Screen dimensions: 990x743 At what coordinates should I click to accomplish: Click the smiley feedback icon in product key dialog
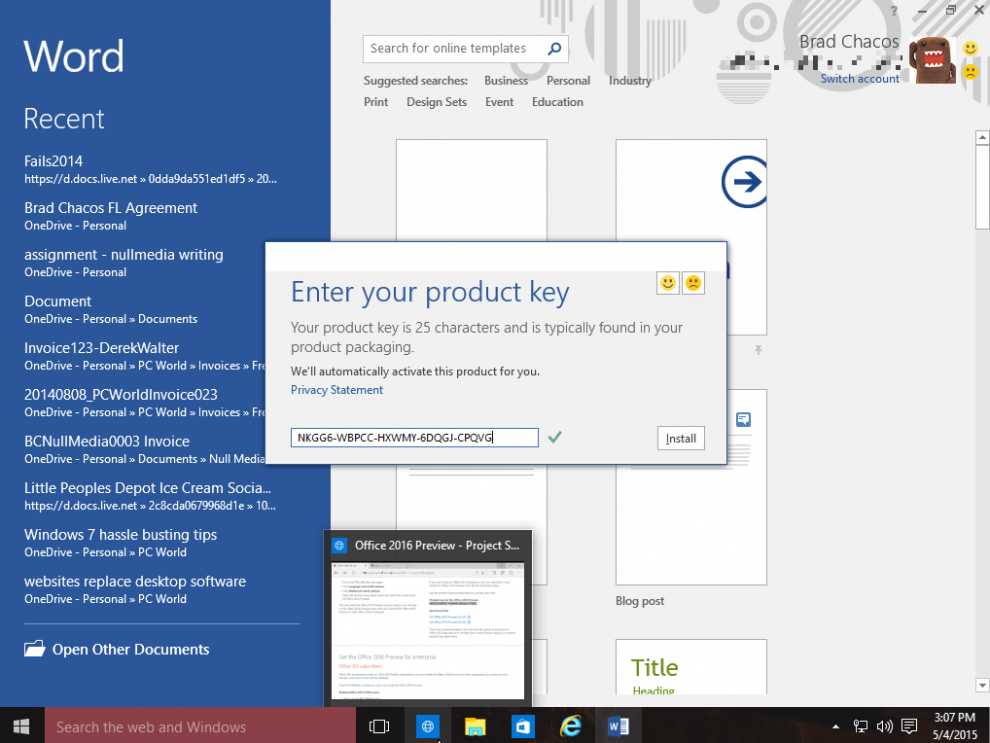(x=668, y=283)
